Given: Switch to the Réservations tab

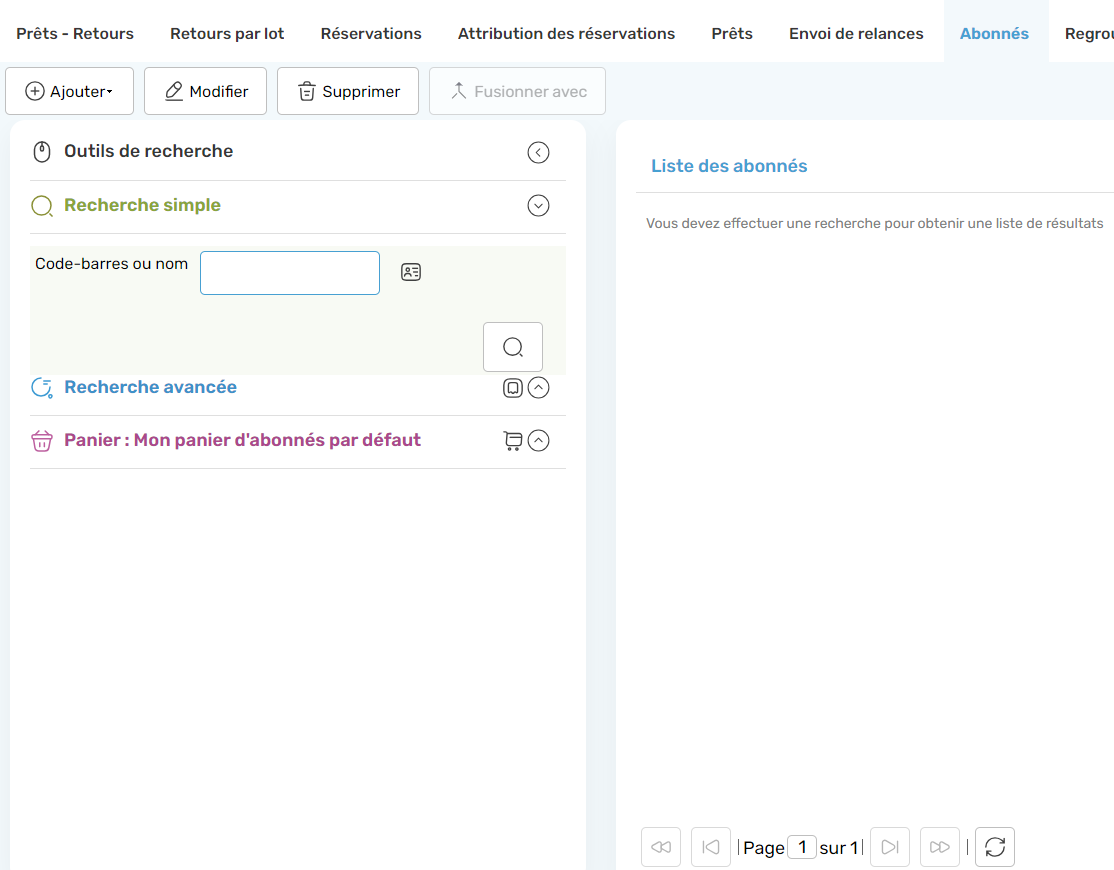Looking at the screenshot, I should tap(371, 32).
